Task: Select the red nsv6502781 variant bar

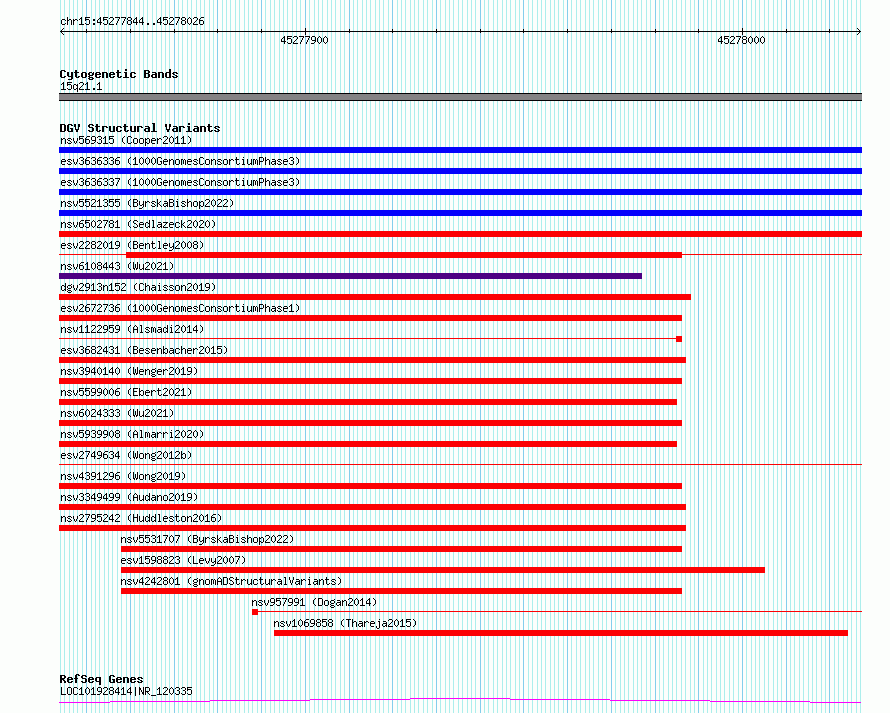Action: click(x=460, y=234)
